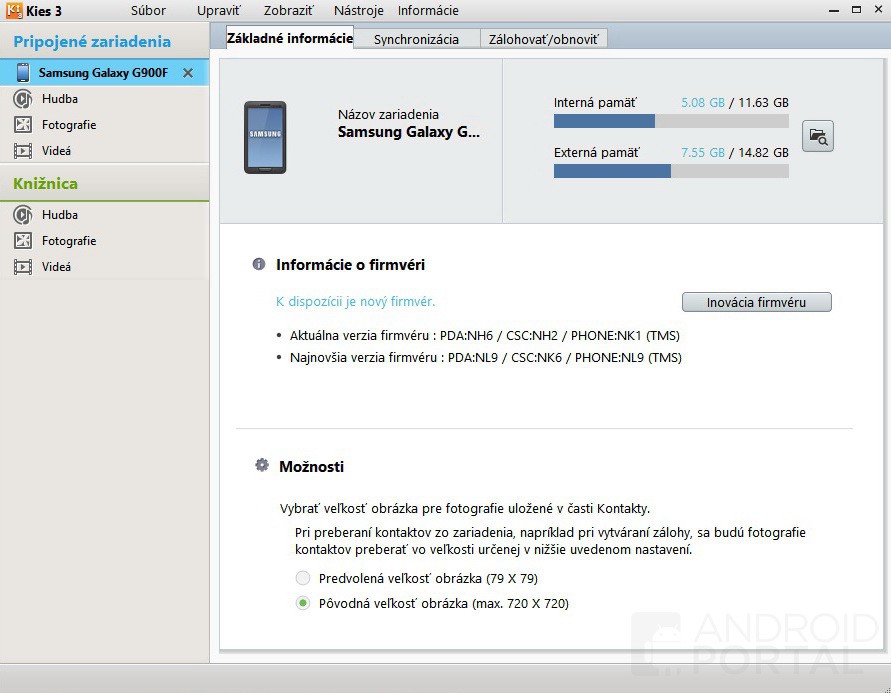Switch to the Synchronizácia tab
Image resolution: width=891 pixels, height=693 pixels.
(x=416, y=39)
